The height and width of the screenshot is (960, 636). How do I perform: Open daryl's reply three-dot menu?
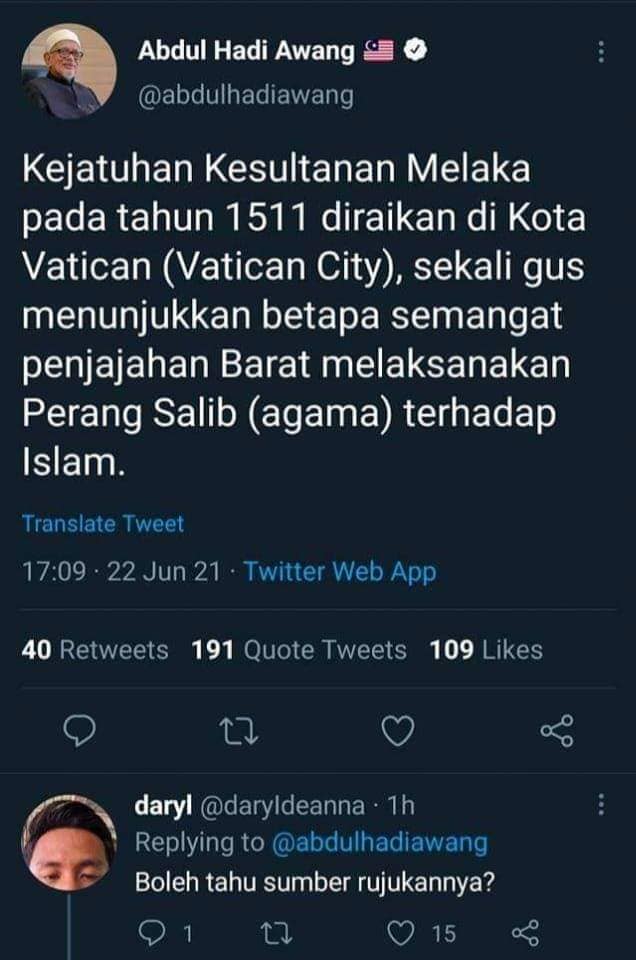(601, 804)
